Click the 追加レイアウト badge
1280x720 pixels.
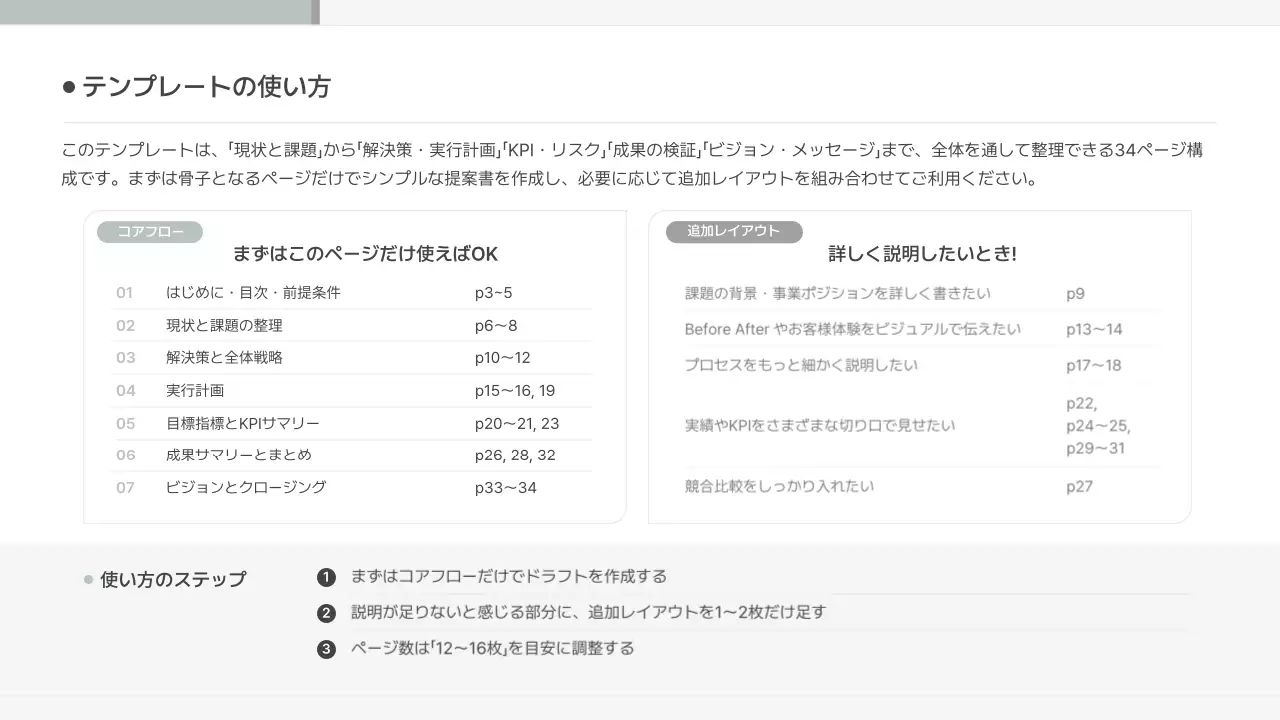(x=733, y=231)
